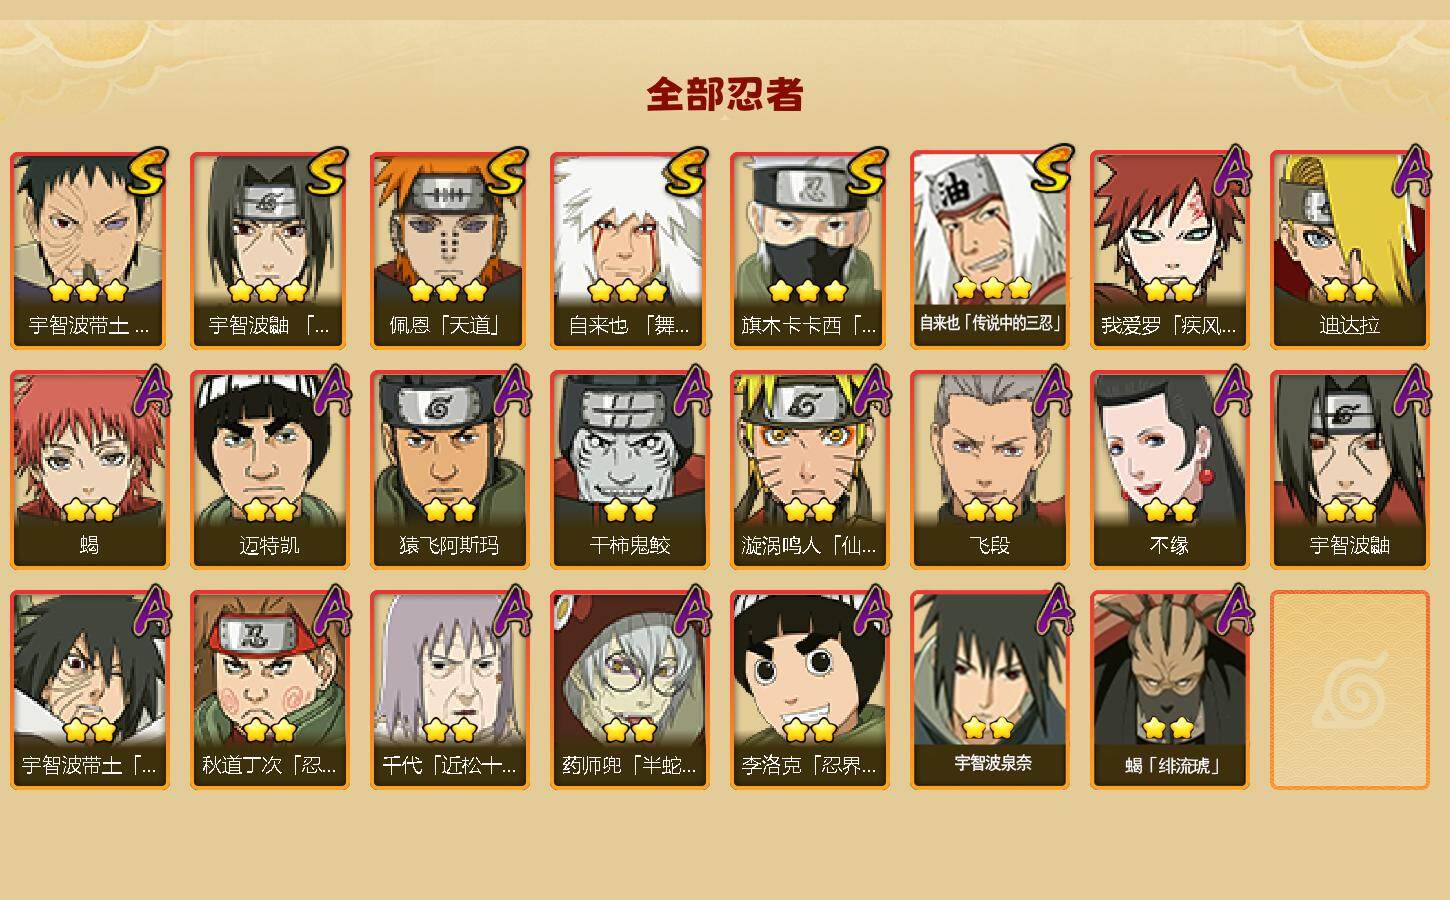Click the S badge on 自来也「传说中的三忍」
The height and width of the screenshot is (900, 1450).
tap(1051, 168)
